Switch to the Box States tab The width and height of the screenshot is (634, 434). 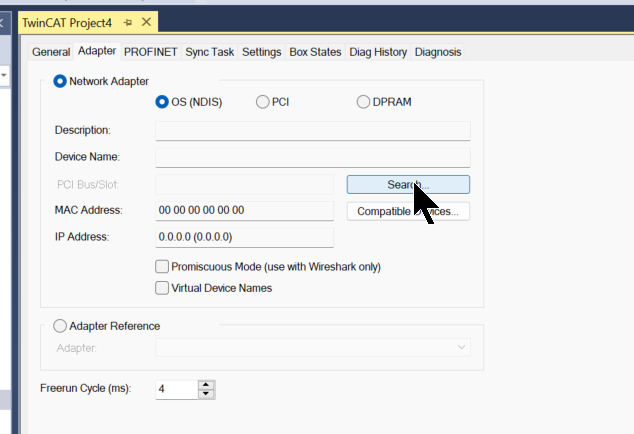pyautogui.click(x=315, y=52)
